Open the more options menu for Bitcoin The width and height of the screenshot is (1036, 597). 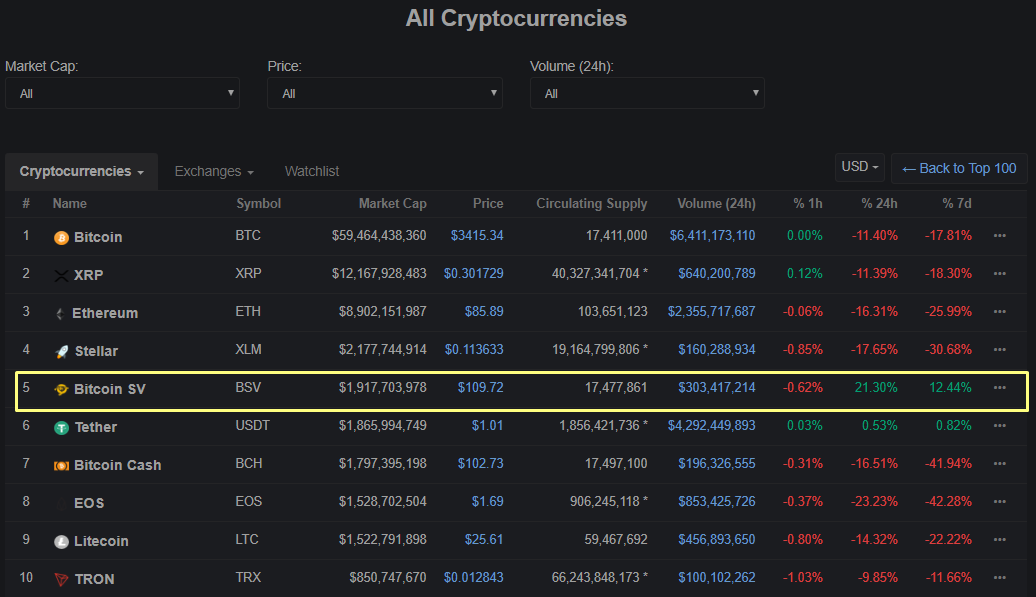tap(1000, 236)
